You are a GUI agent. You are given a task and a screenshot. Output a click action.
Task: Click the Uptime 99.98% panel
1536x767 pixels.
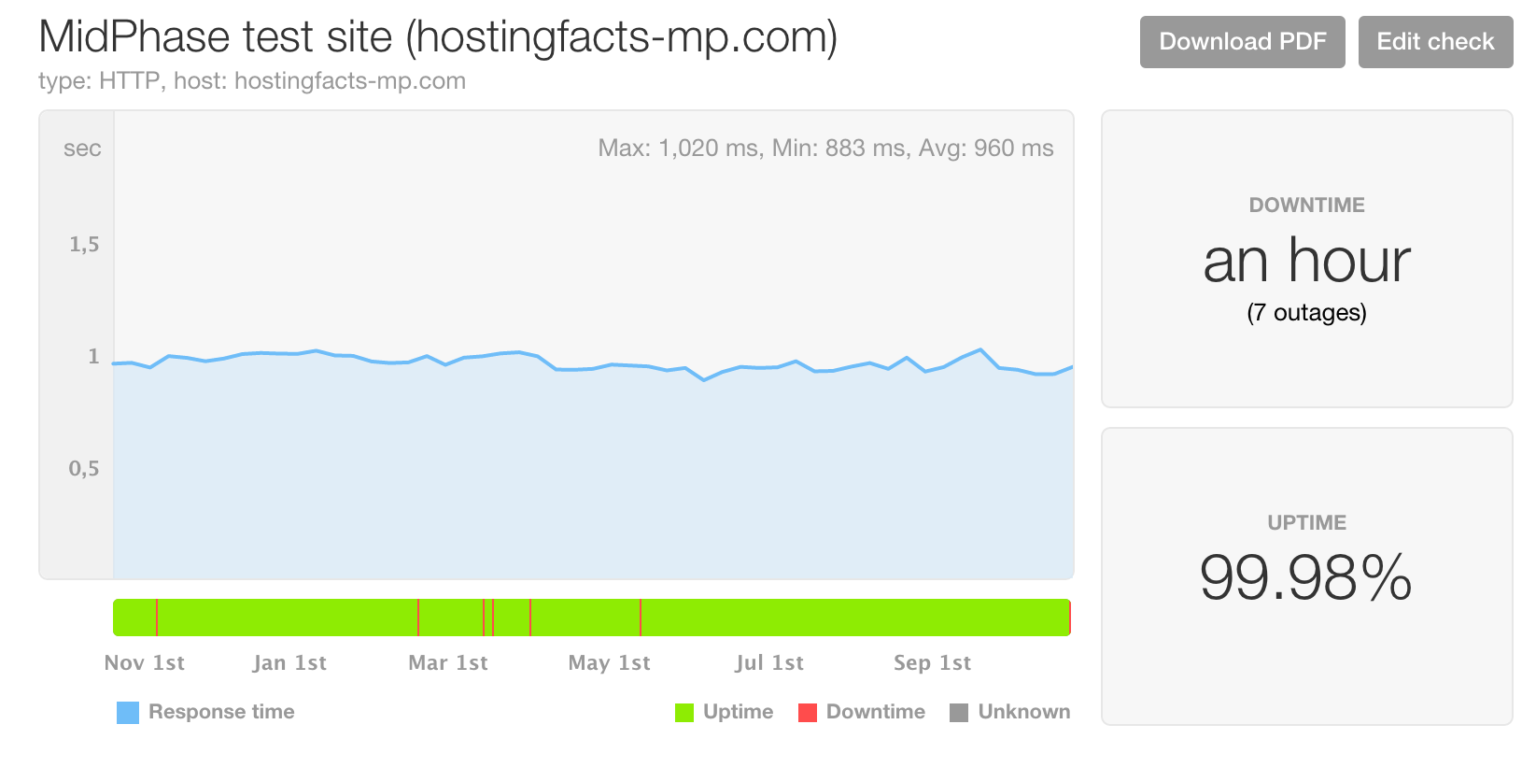point(1307,576)
